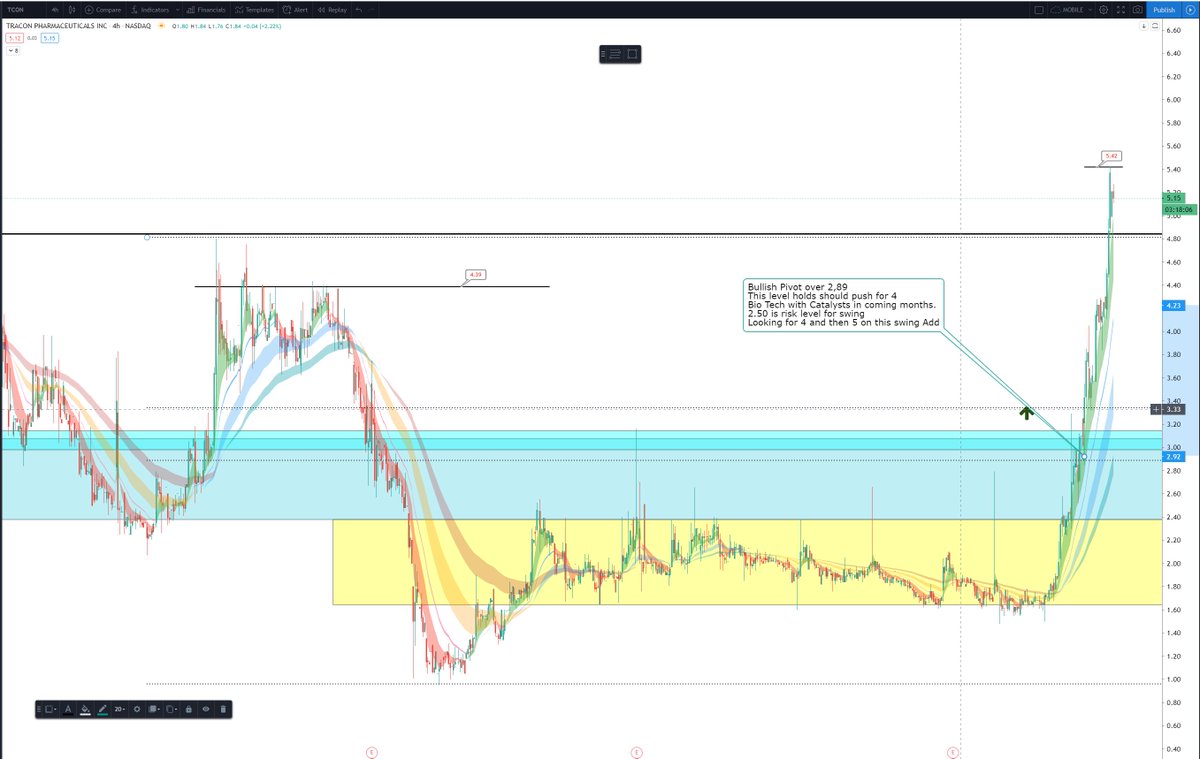The width and height of the screenshot is (1200, 759).
Task: Open the clone/copy dropdown in drawing toolbar
Action: point(172,709)
